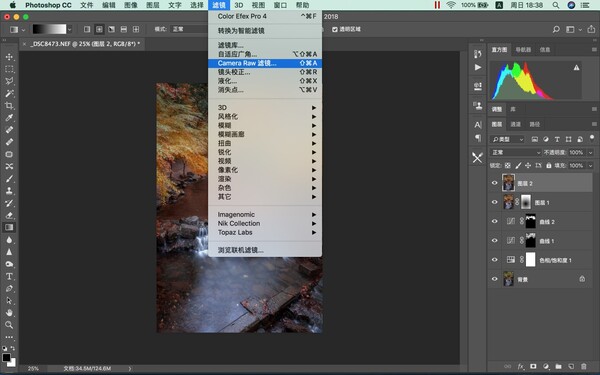This screenshot has width=600, height=375.
Task: Select the Gradient tool in toolbar
Action: (9, 227)
